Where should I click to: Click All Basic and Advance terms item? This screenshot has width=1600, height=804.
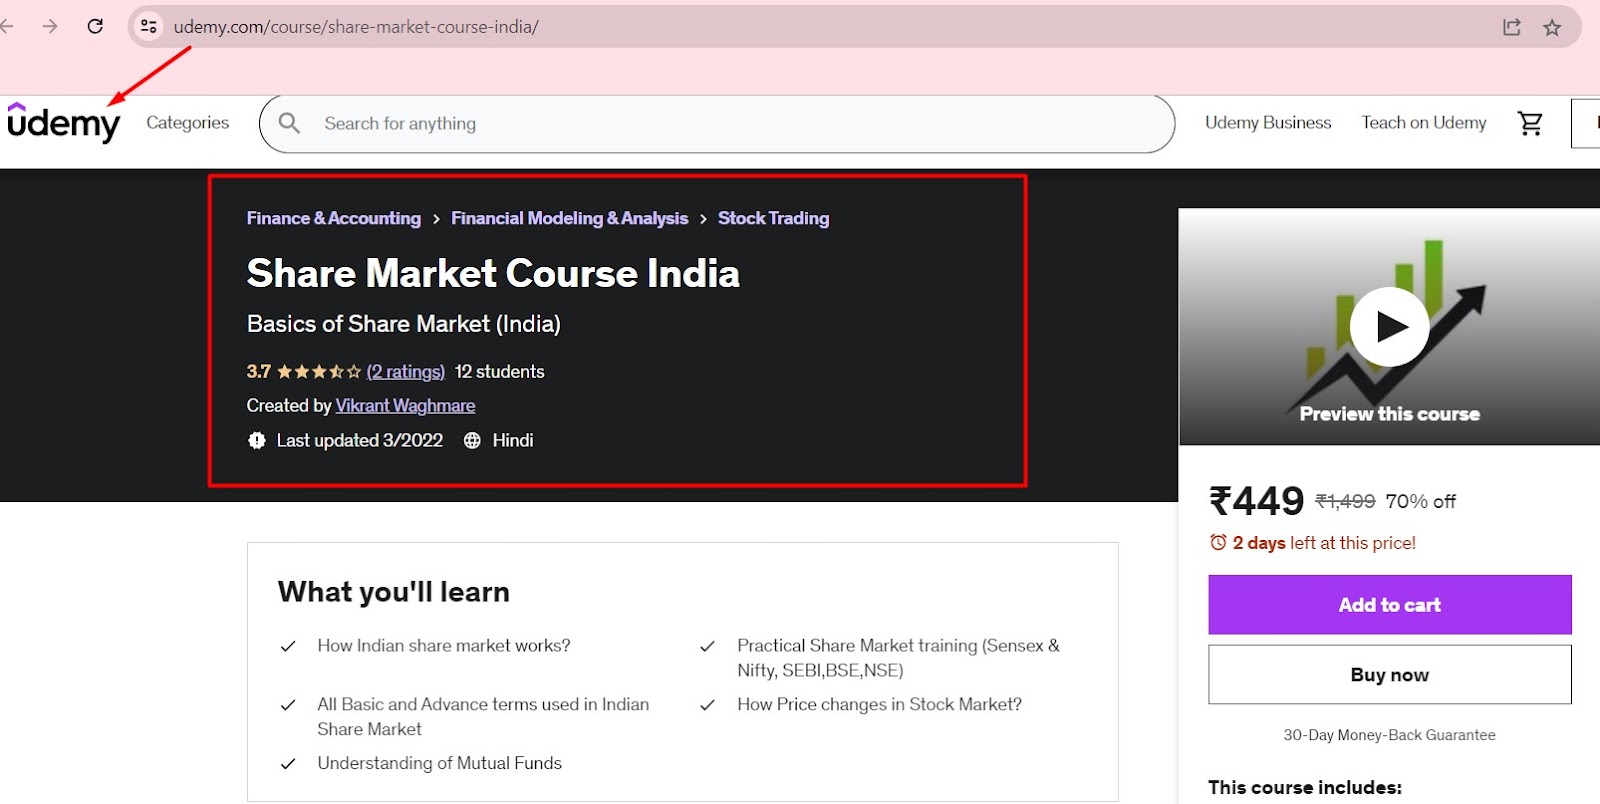tap(483, 717)
